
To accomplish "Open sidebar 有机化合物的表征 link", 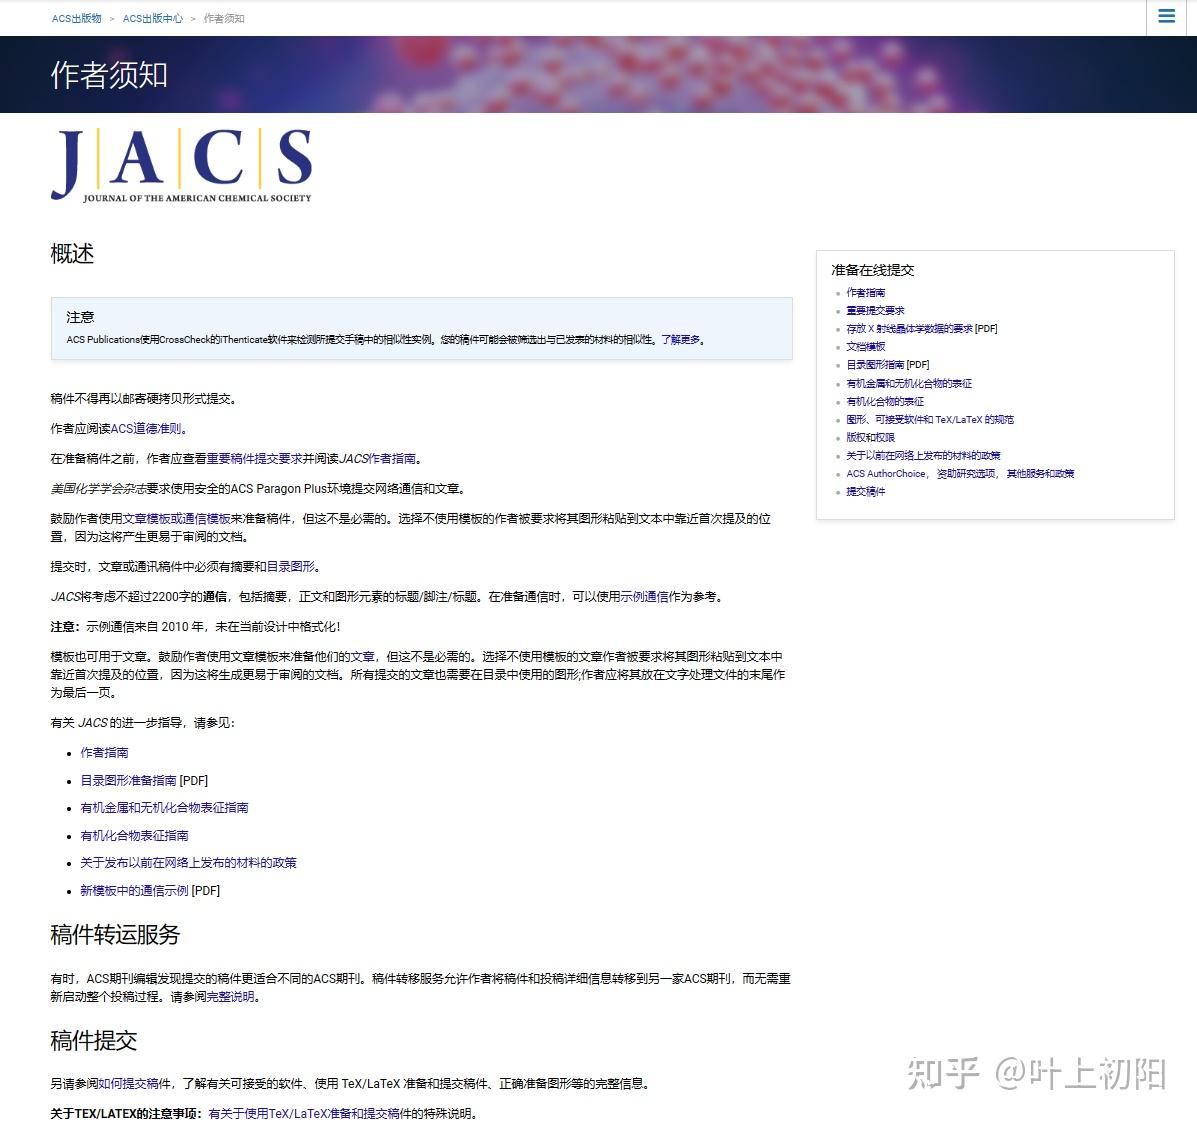I will (885, 401).
